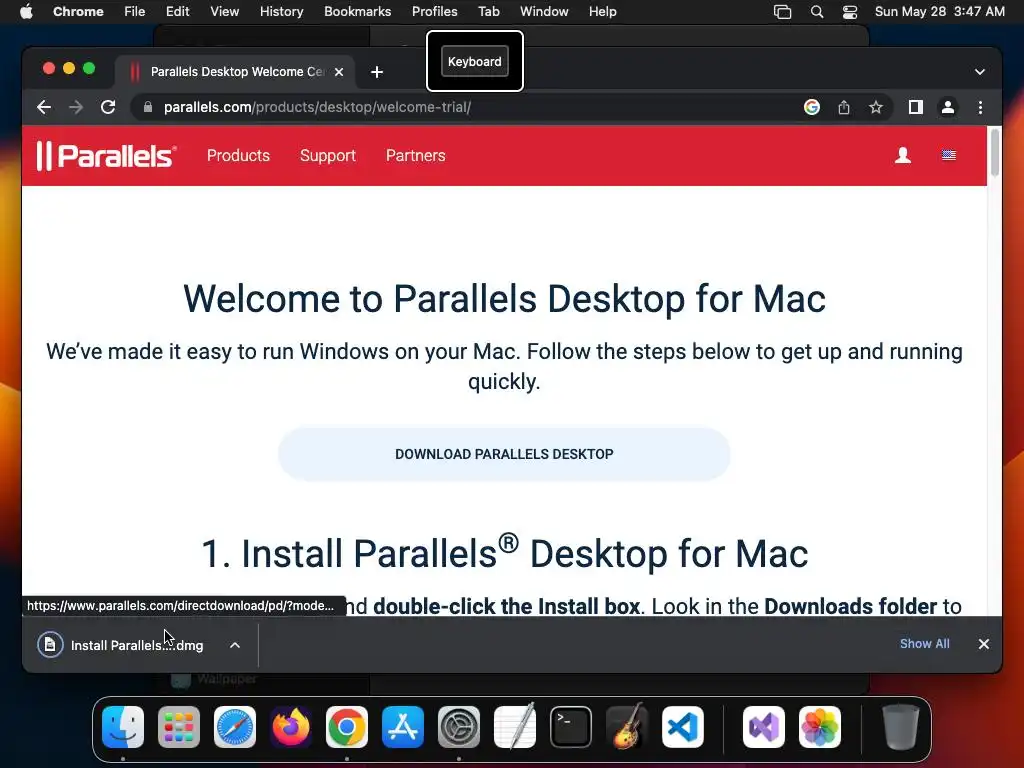Open the Partners navigation menu

click(415, 155)
